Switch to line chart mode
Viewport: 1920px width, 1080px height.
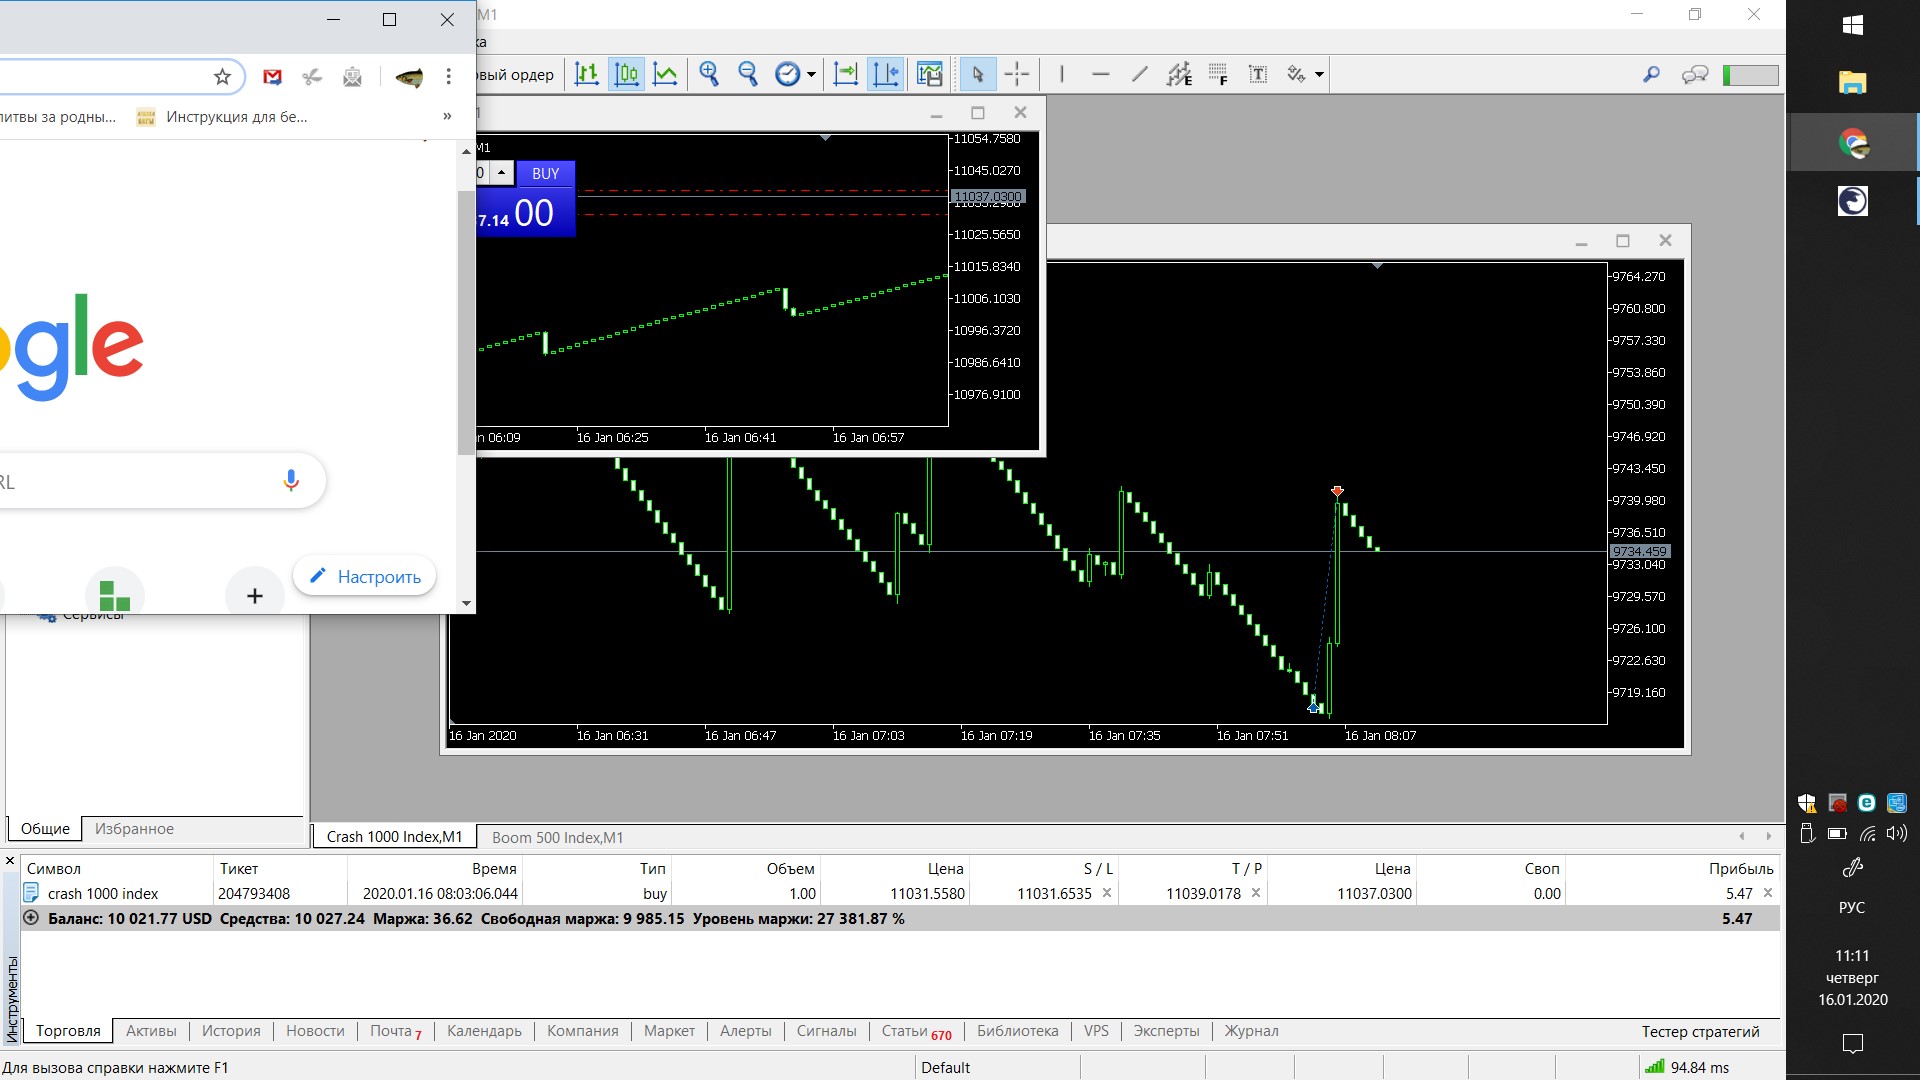pyautogui.click(x=665, y=74)
